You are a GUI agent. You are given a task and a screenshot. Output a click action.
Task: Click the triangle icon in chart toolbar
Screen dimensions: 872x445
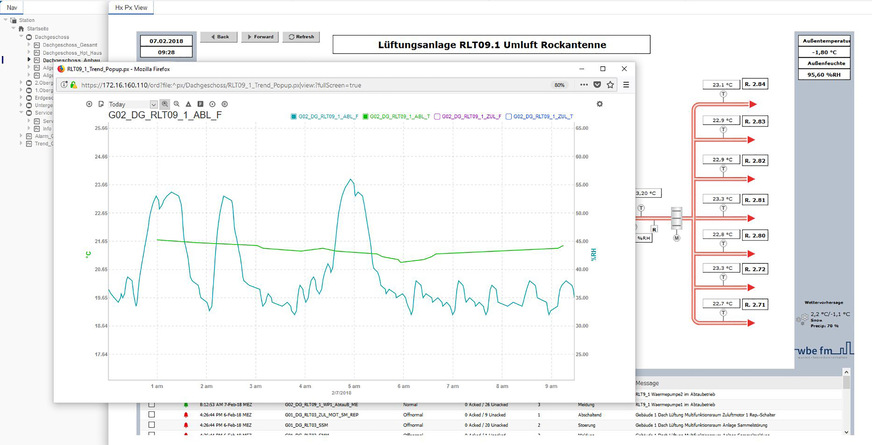tap(188, 103)
